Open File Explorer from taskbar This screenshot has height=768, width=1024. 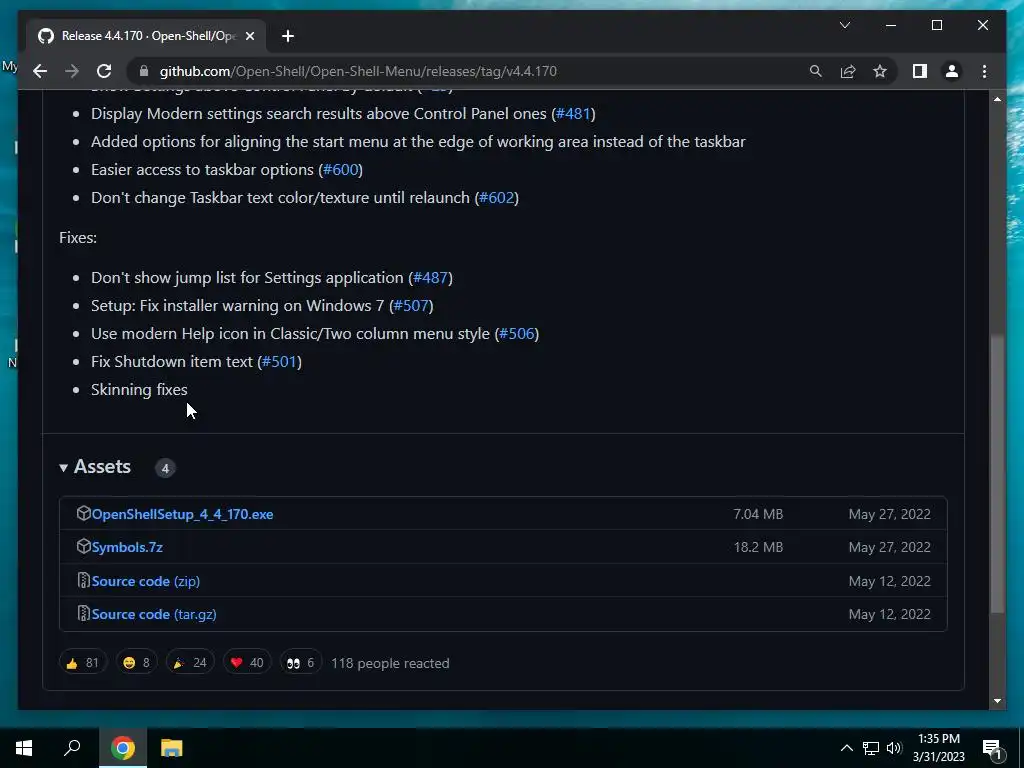click(172, 748)
